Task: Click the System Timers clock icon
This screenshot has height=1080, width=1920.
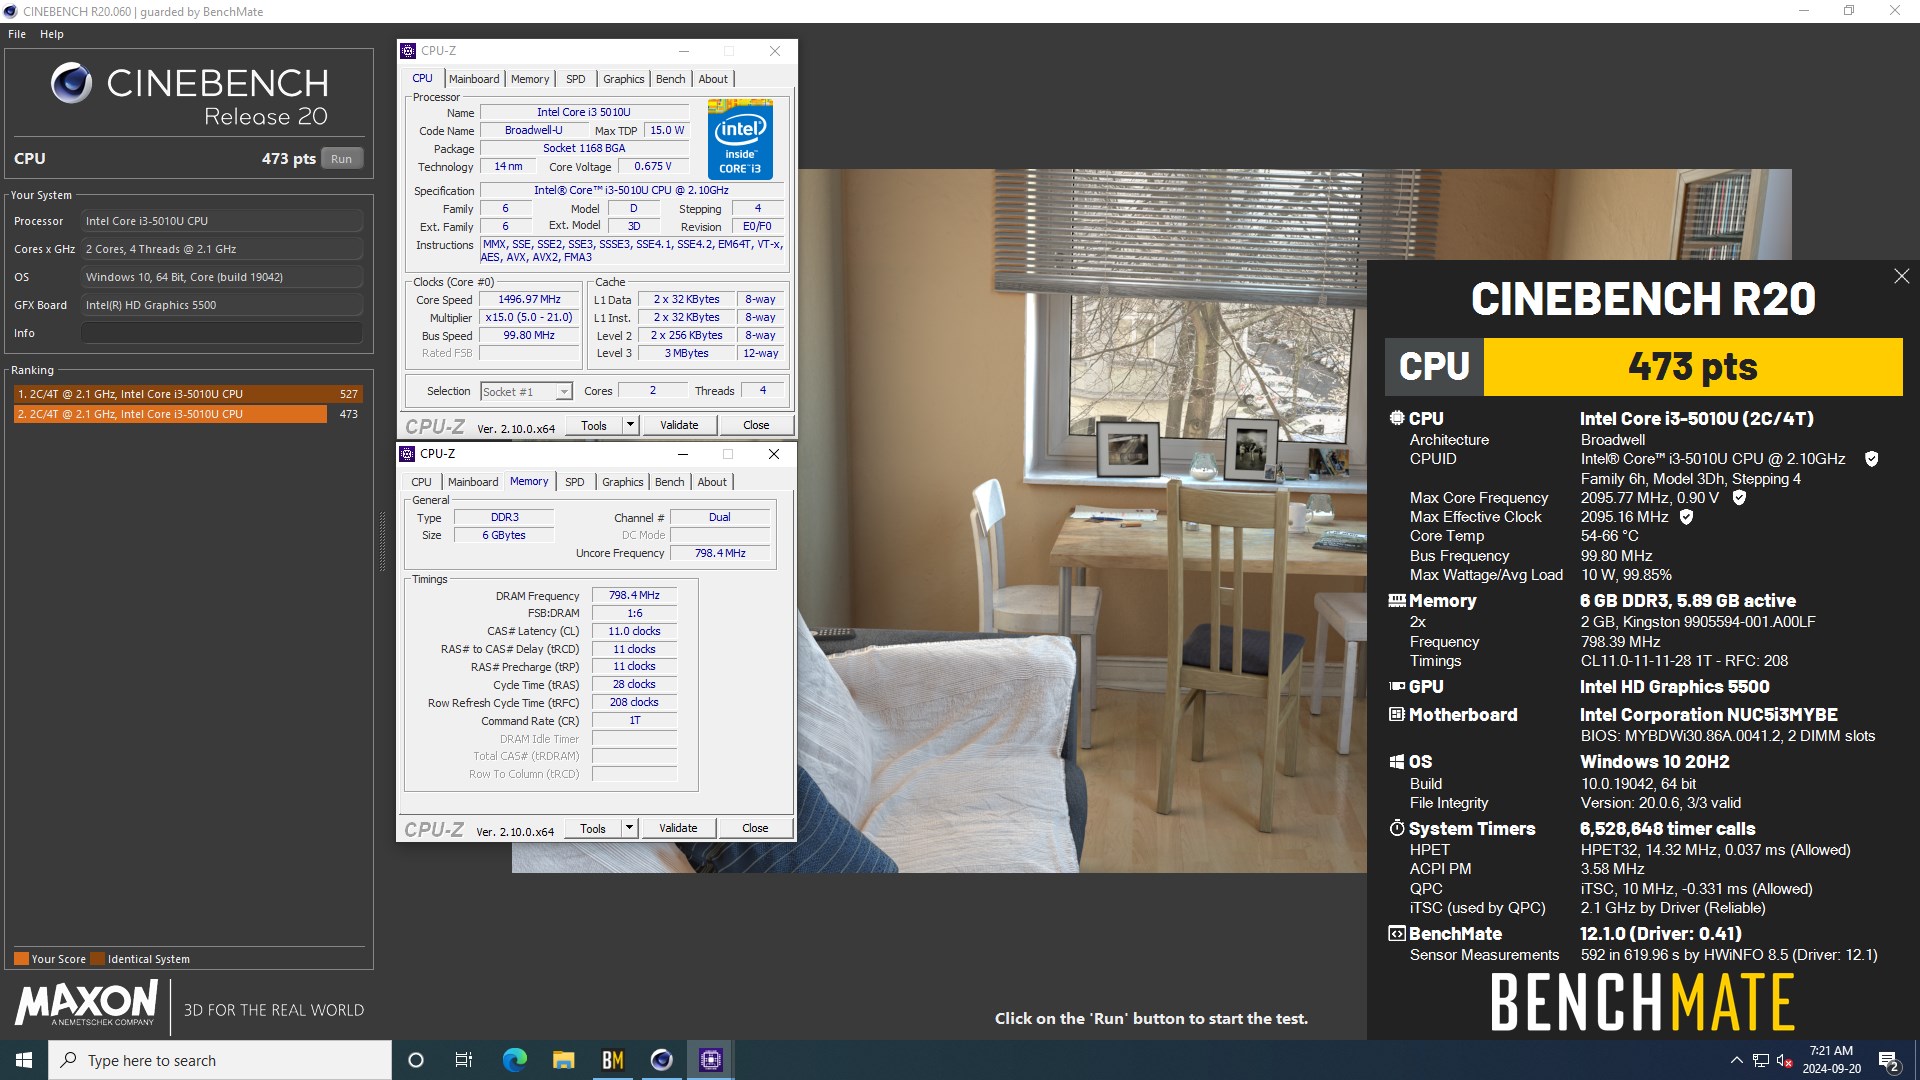Action: (x=1397, y=829)
